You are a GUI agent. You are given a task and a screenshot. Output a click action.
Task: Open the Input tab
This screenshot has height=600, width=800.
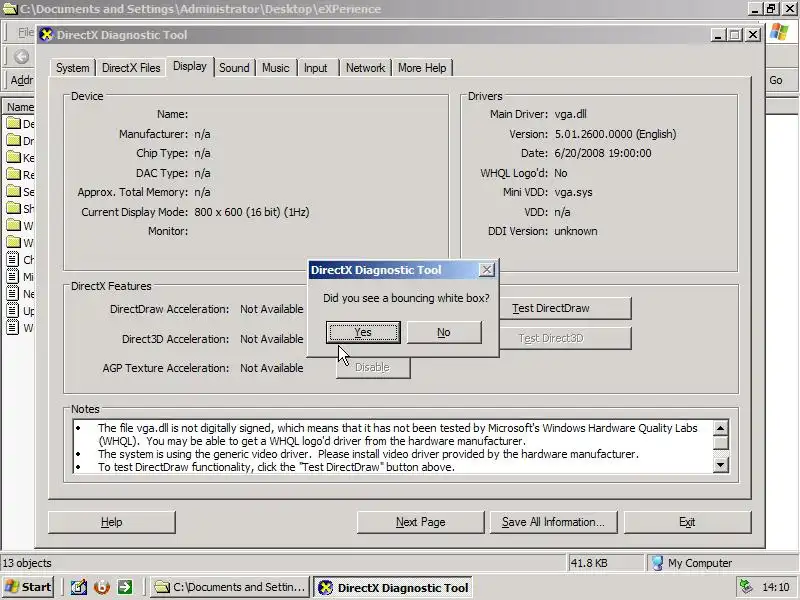[316, 68]
